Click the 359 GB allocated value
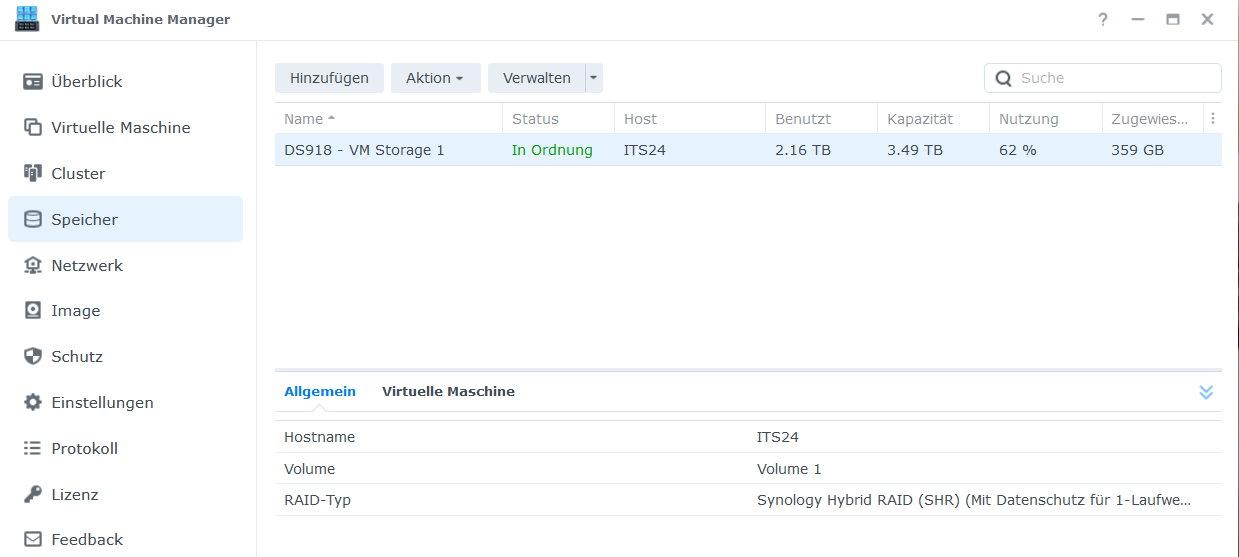1239x557 pixels. point(1137,150)
